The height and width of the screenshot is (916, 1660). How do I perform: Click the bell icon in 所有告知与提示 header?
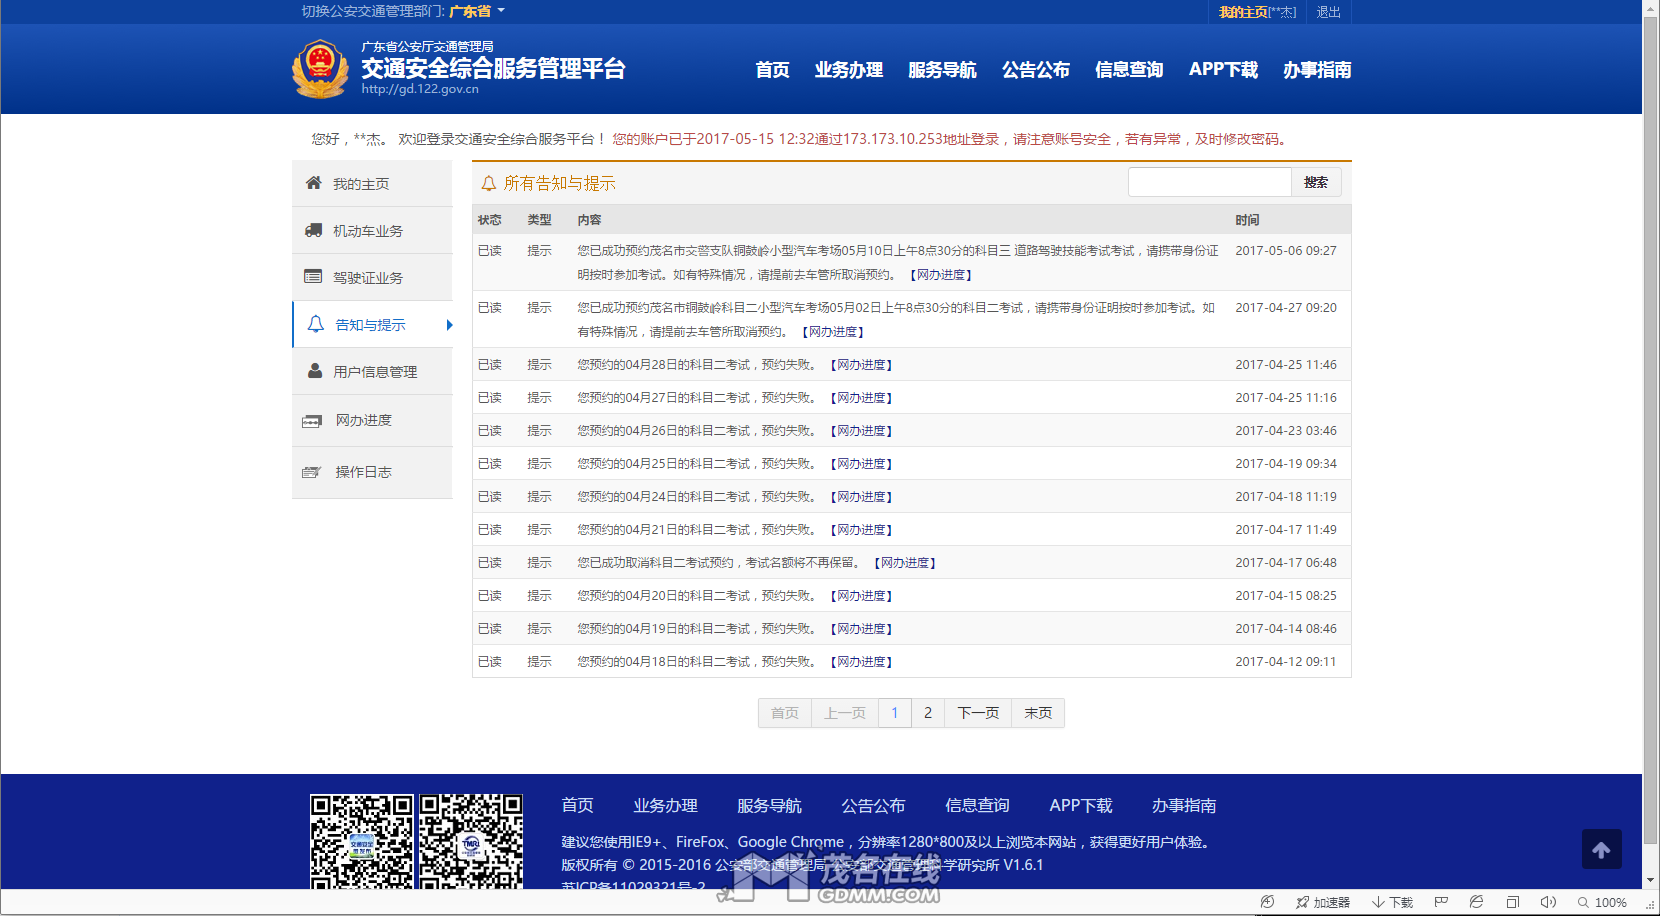click(x=489, y=183)
